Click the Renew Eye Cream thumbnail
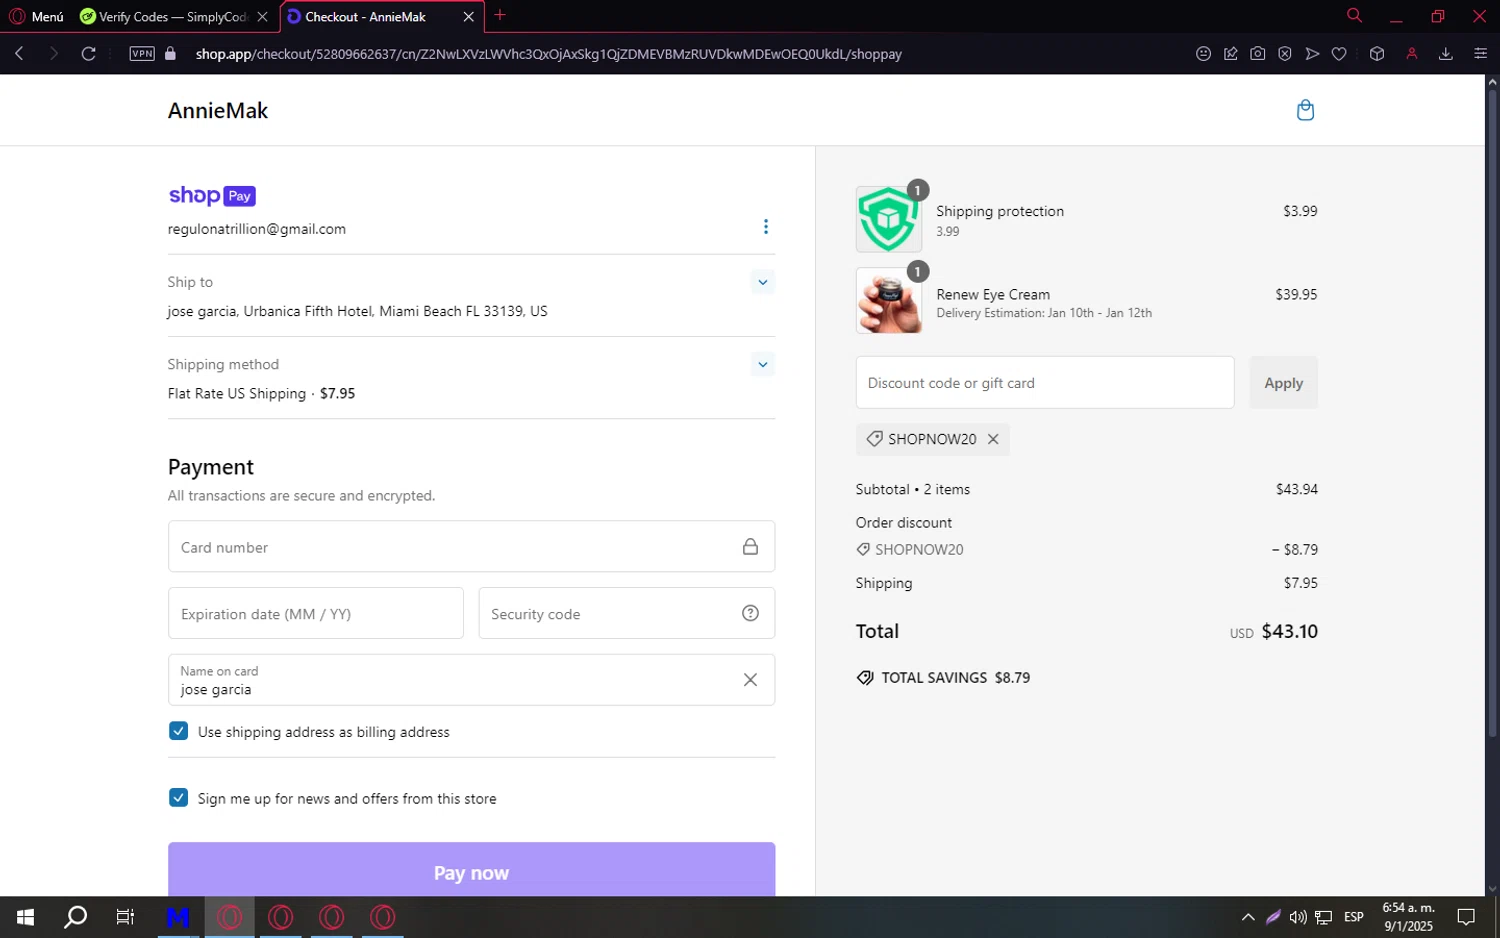The width and height of the screenshot is (1500, 938). pyautogui.click(x=888, y=301)
